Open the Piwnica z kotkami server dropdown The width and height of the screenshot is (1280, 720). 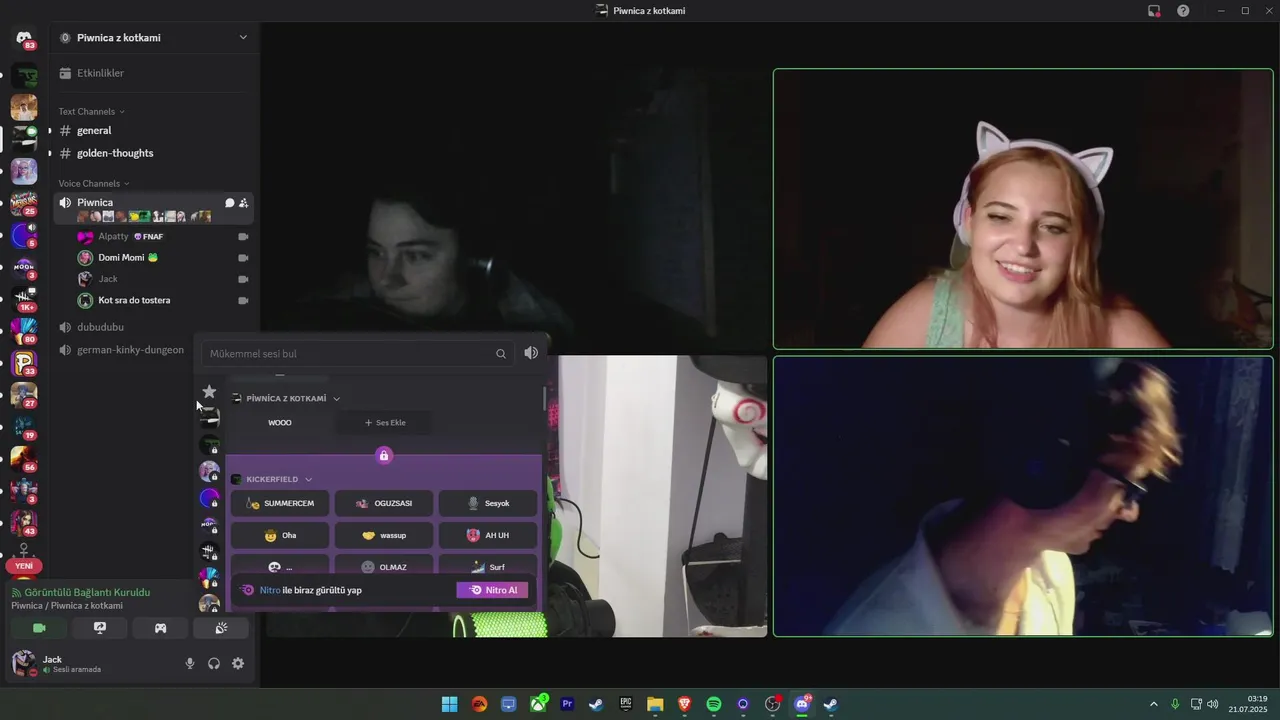(243, 37)
